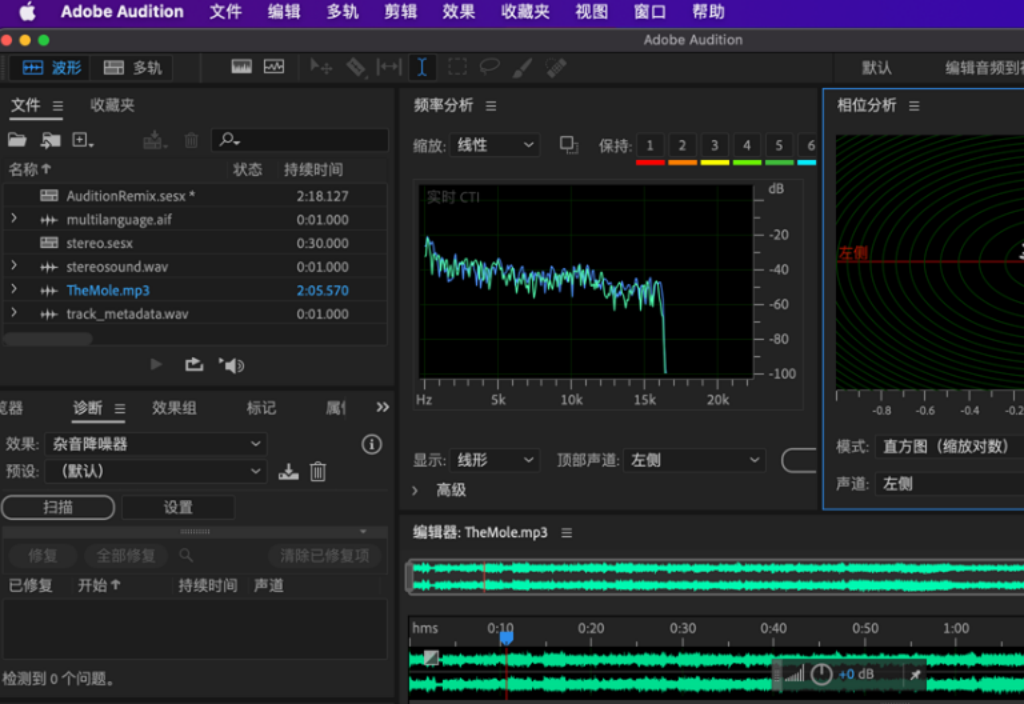This screenshot has height=704, width=1024.
Task: Open the 缩放 scale dropdown in 频率分析
Action: point(494,145)
